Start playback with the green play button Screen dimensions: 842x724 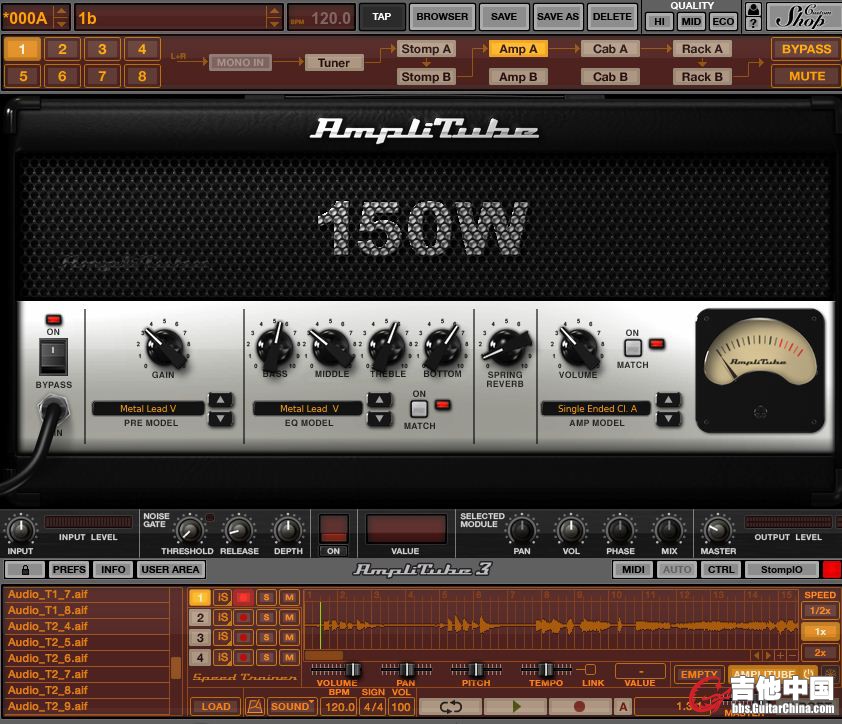(515, 706)
